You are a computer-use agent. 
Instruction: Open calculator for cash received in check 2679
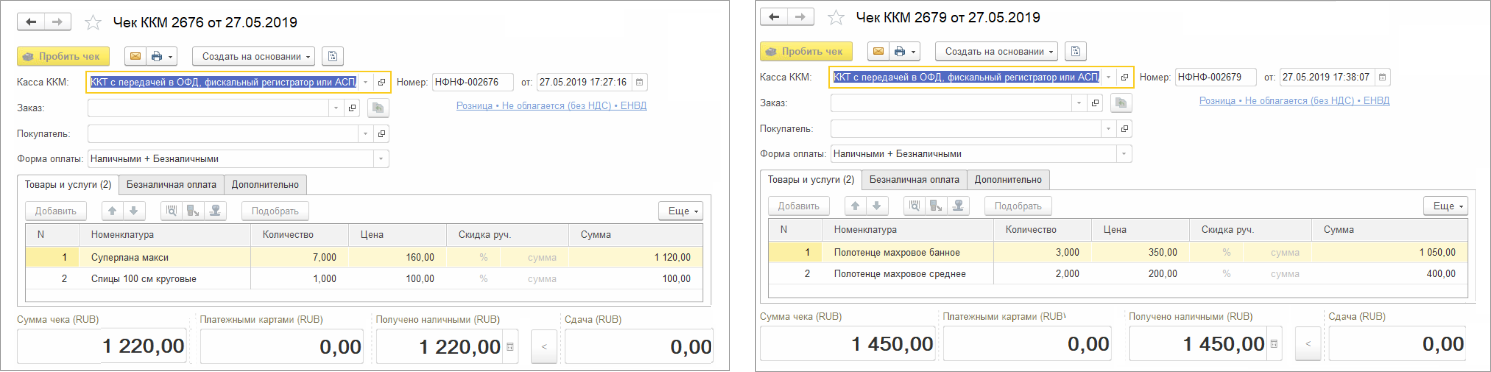tap(1275, 343)
